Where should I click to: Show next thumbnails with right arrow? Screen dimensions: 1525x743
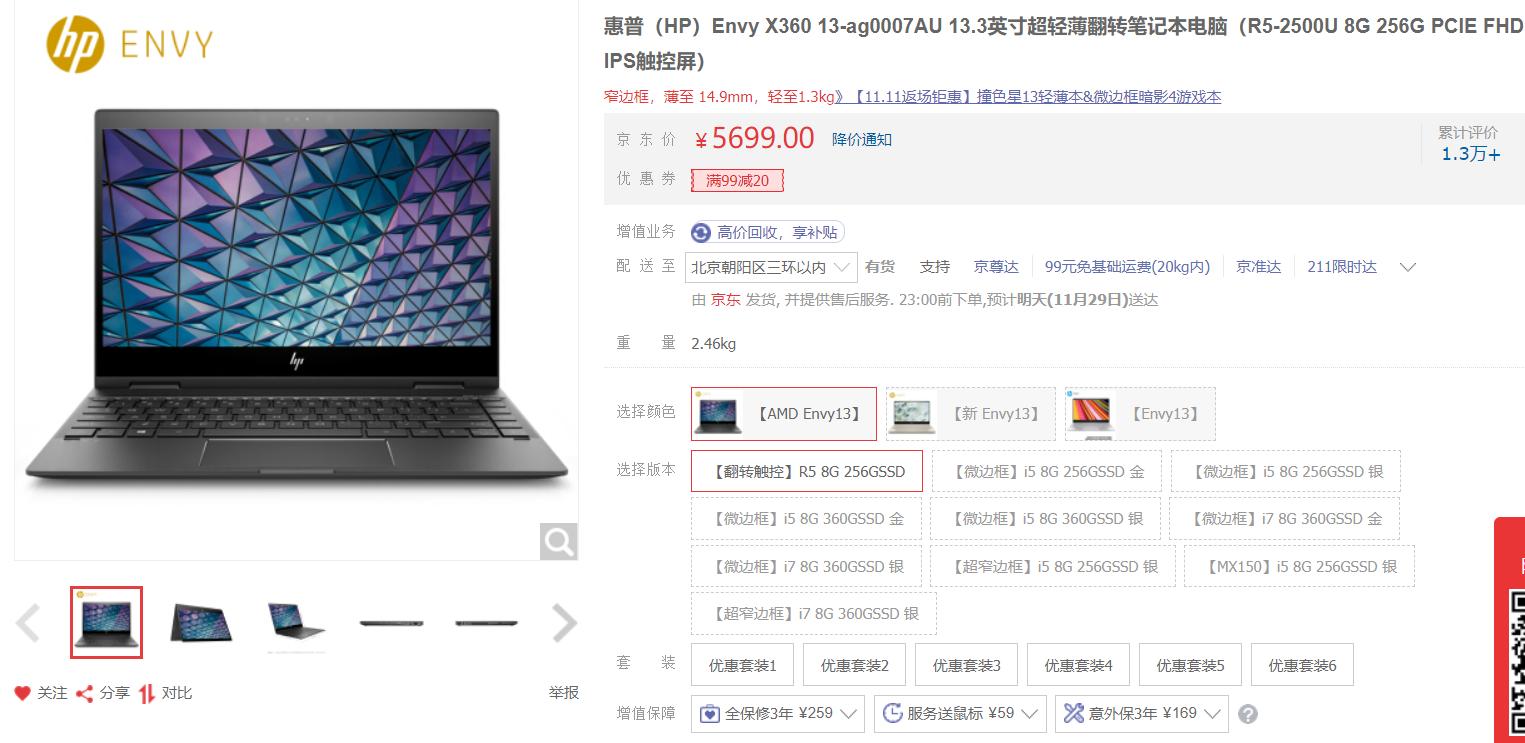pyautogui.click(x=565, y=623)
